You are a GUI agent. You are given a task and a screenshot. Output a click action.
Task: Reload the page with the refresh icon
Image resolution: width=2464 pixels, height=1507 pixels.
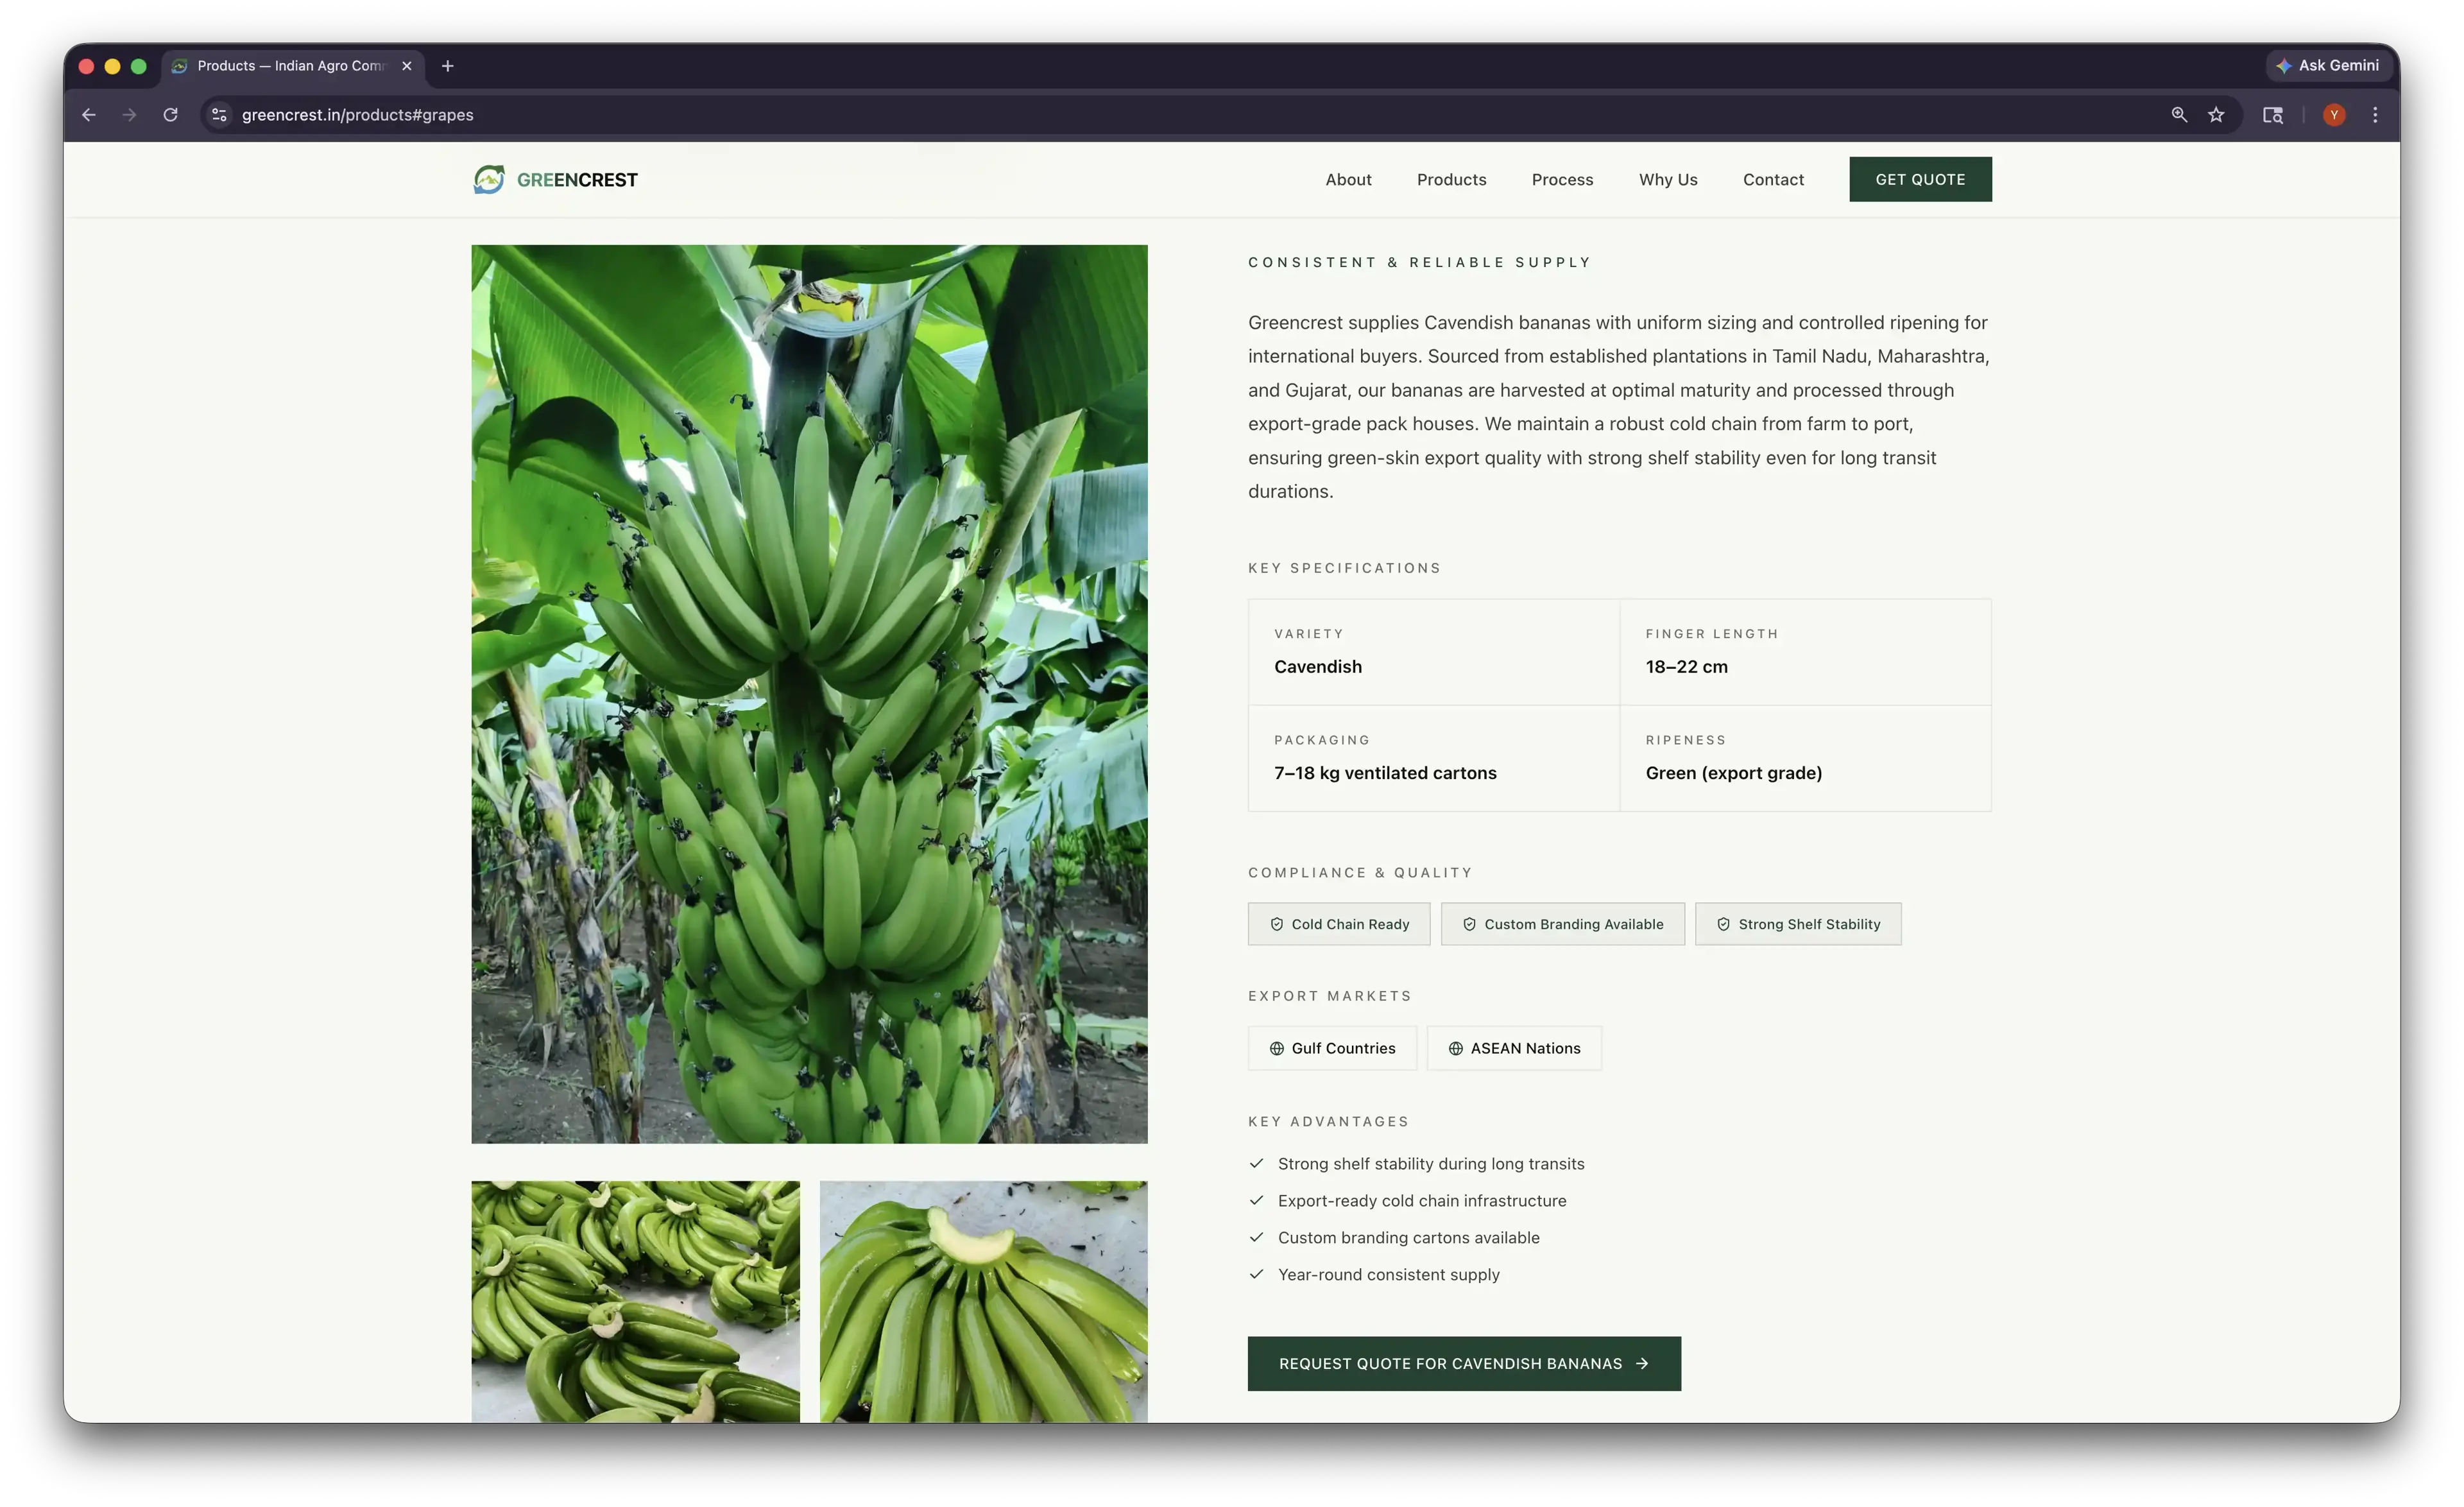(171, 115)
